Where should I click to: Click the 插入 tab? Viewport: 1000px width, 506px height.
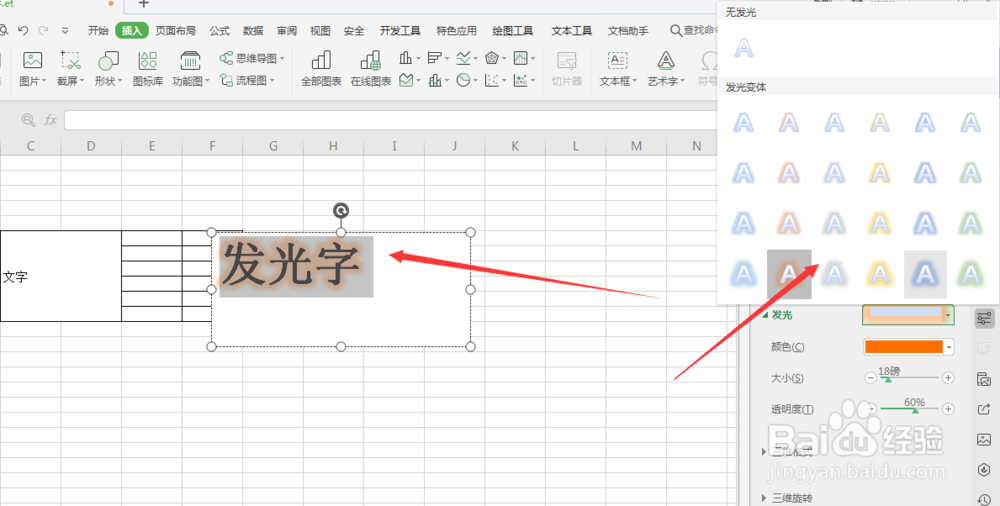point(132,30)
